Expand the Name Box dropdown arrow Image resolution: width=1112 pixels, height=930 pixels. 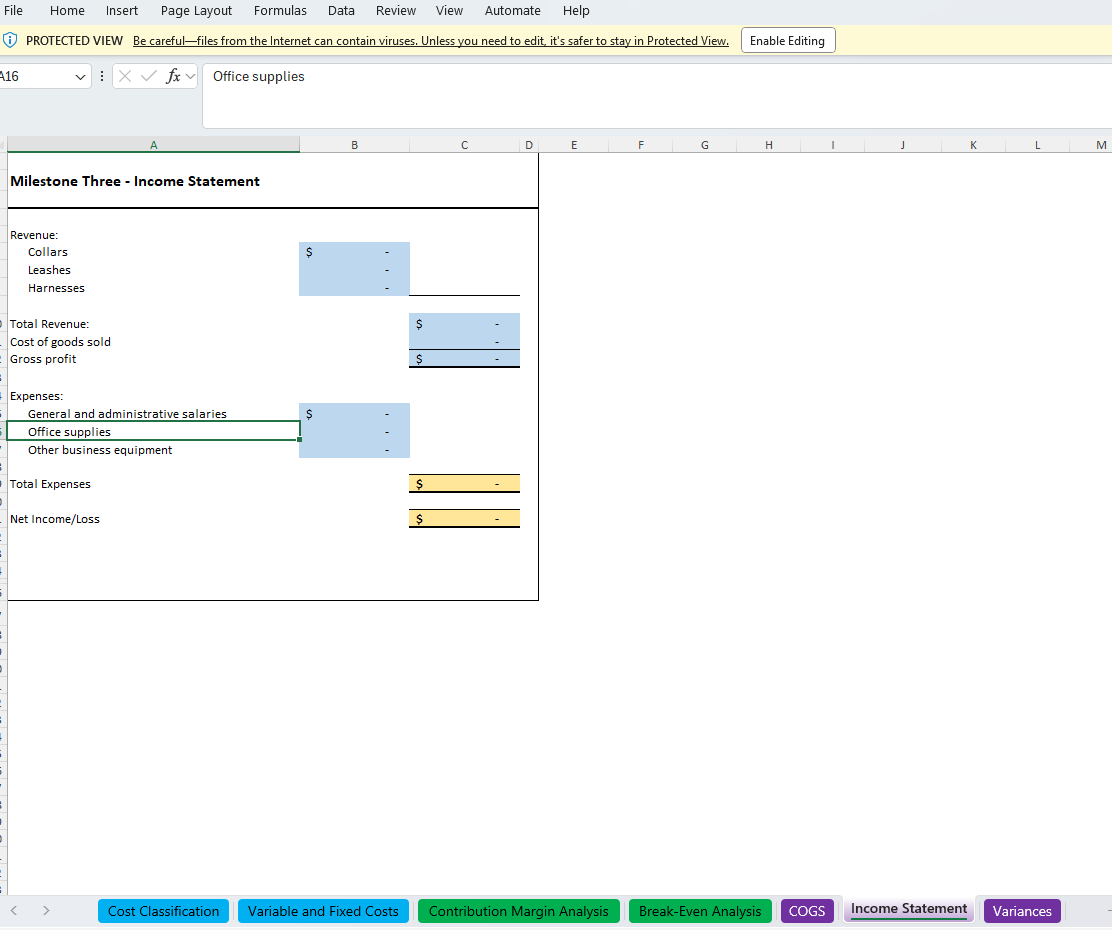(x=80, y=77)
